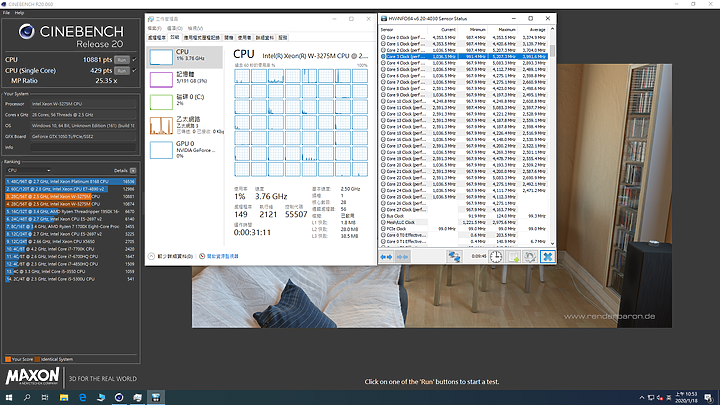
Task: Toggle the checkbox beside CPU (Single Core)
Action: 134,70
